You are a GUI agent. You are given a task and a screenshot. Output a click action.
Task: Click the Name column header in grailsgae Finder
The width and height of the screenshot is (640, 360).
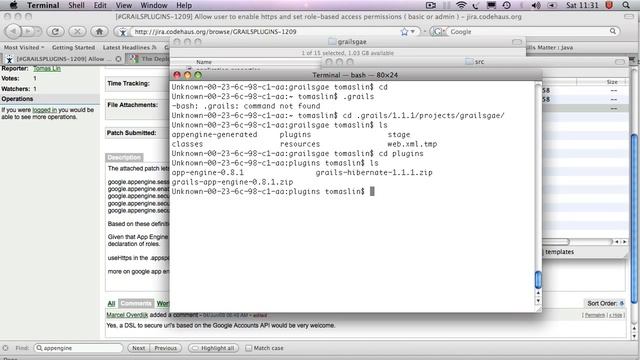coord(204,62)
